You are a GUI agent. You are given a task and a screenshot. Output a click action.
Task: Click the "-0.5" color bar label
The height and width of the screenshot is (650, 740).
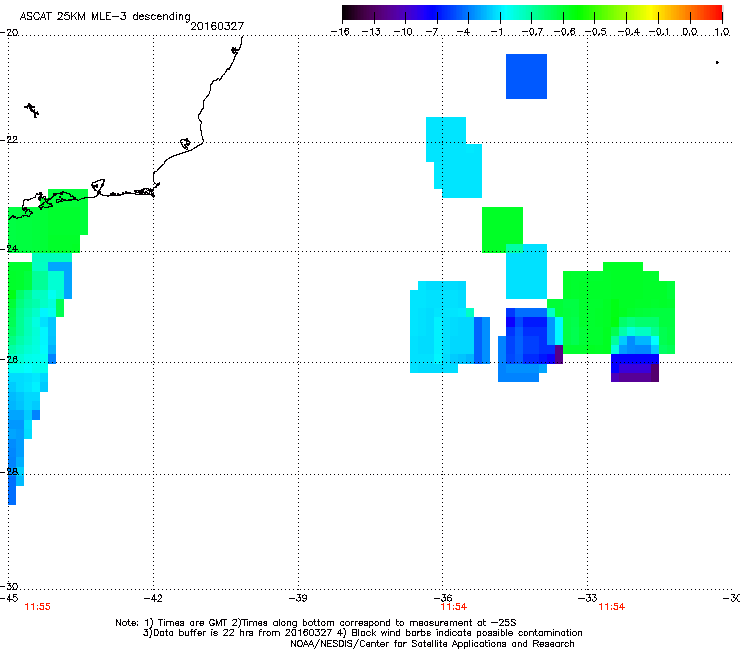click(x=596, y=32)
